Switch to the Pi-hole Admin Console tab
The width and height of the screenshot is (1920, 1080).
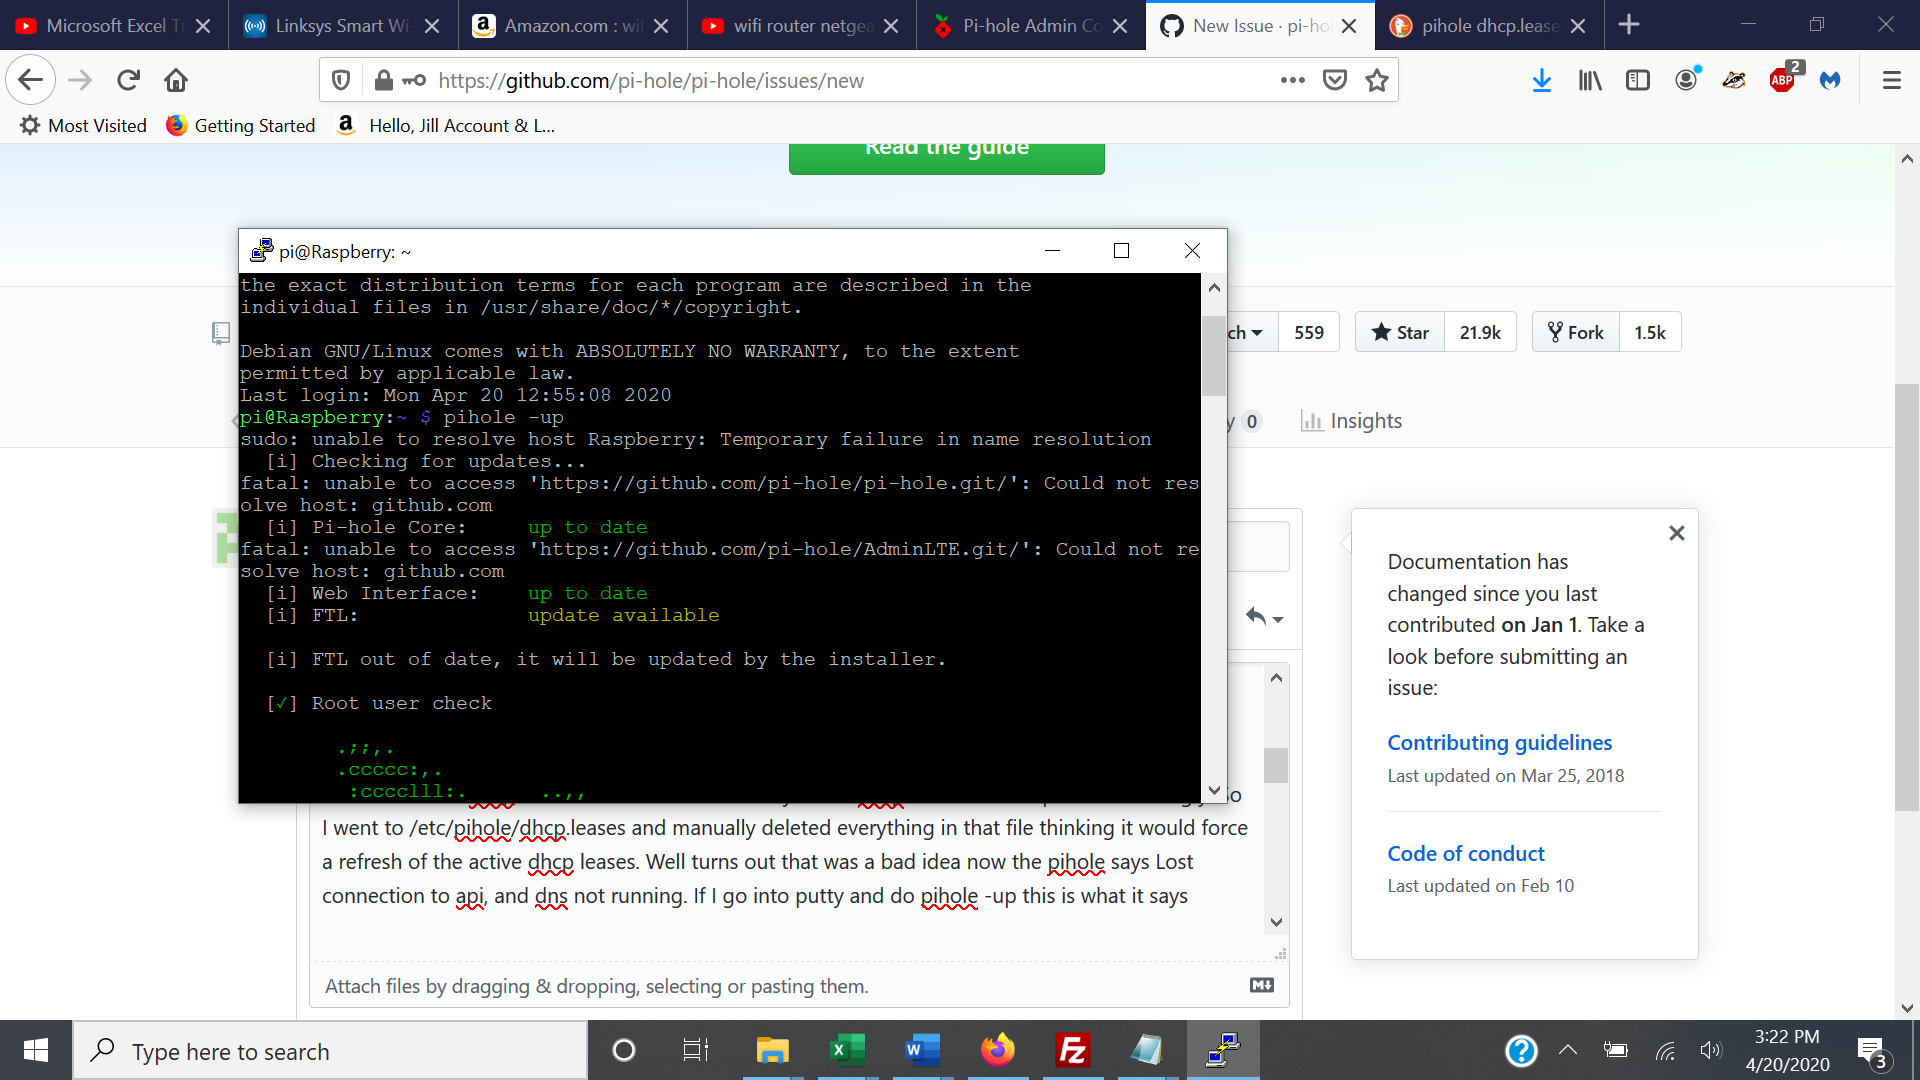[x=1030, y=25]
